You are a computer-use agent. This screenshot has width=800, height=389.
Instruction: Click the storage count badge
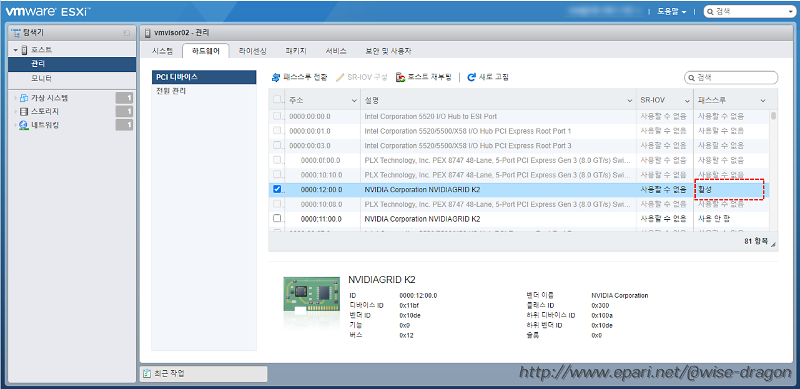tap(124, 111)
